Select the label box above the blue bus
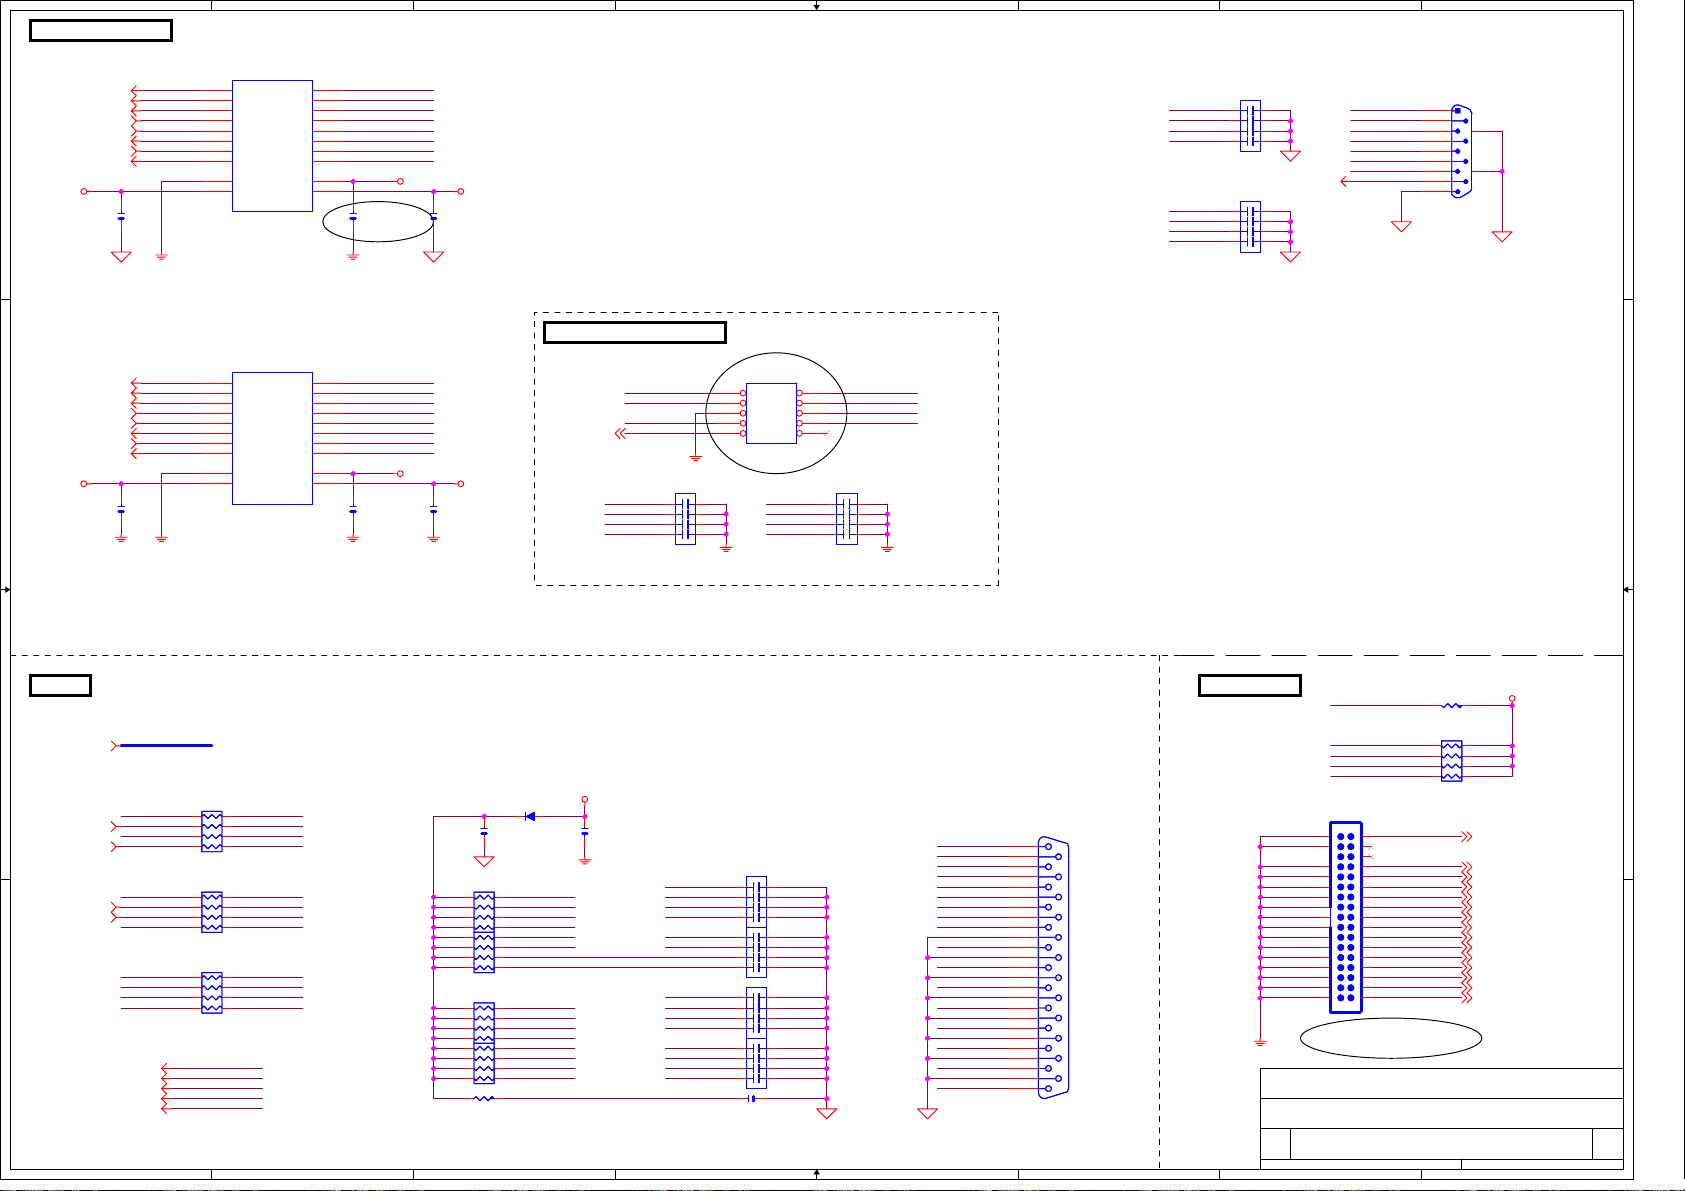 point(60,685)
